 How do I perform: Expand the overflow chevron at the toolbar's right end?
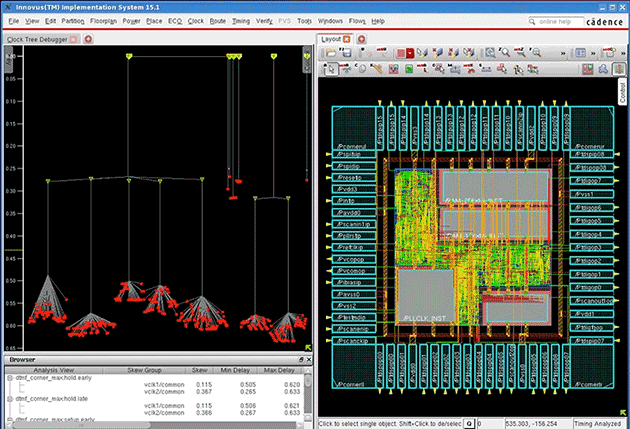click(624, 53)
